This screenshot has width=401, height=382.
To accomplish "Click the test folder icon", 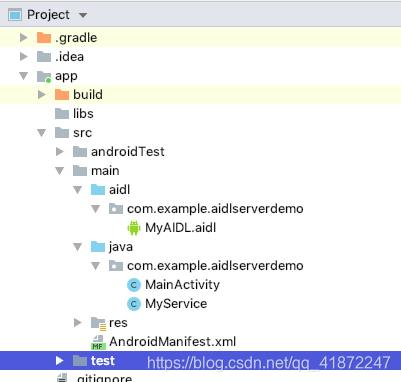I will click(x=80, y=361).
